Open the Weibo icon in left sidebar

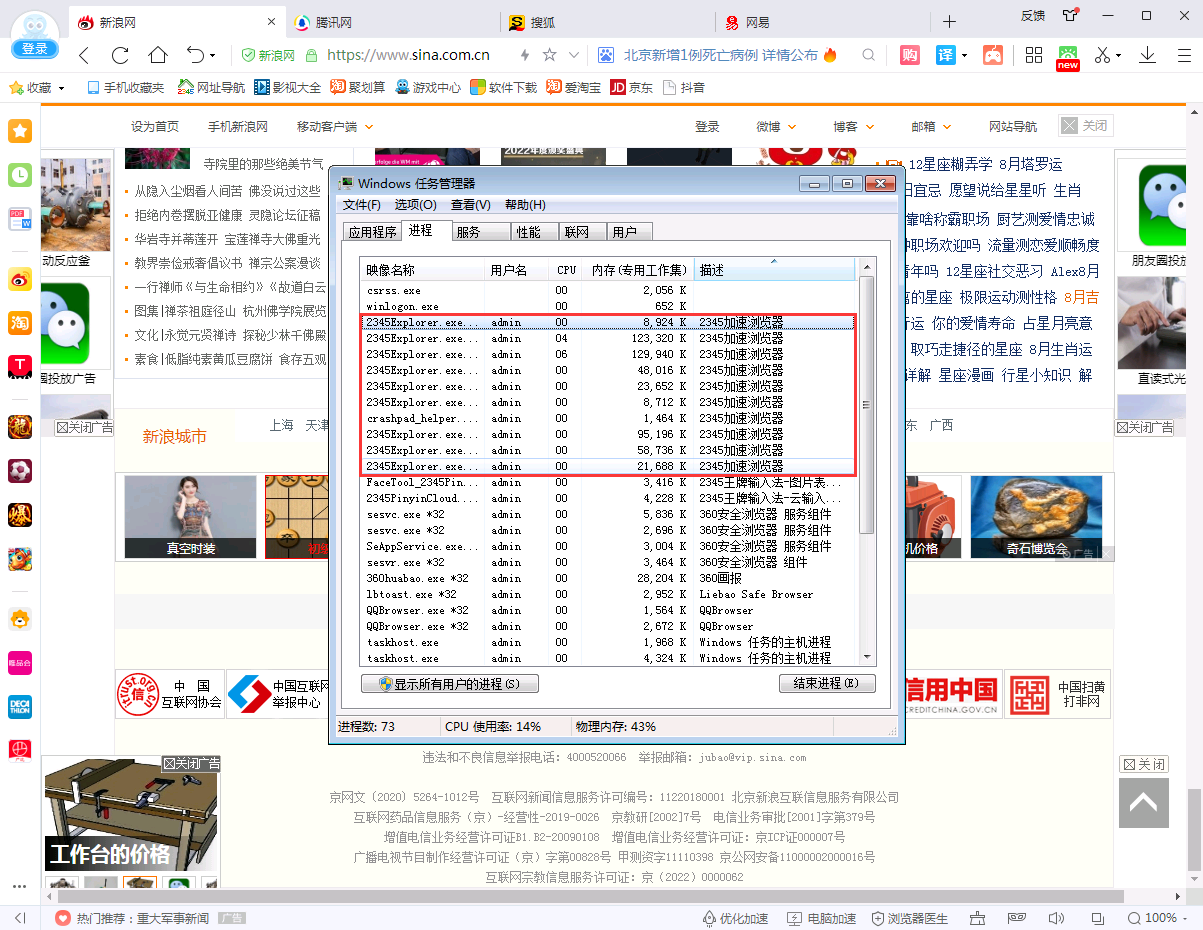click(20, 279)
